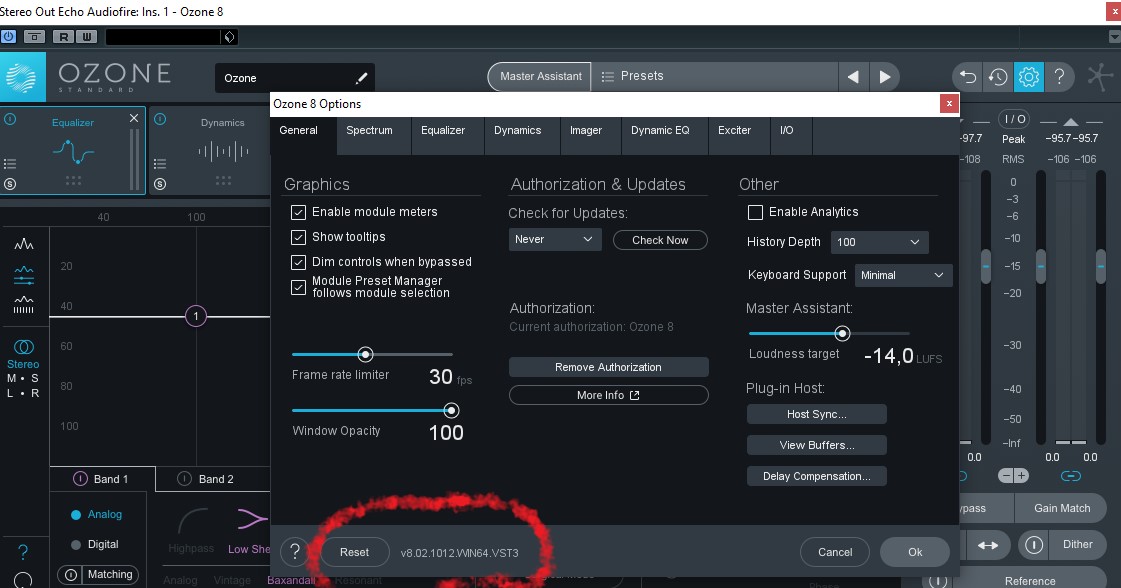Uncheck Enable module meters
The width and height of the screenshot is (1121, 588).
tap(298, 212)
